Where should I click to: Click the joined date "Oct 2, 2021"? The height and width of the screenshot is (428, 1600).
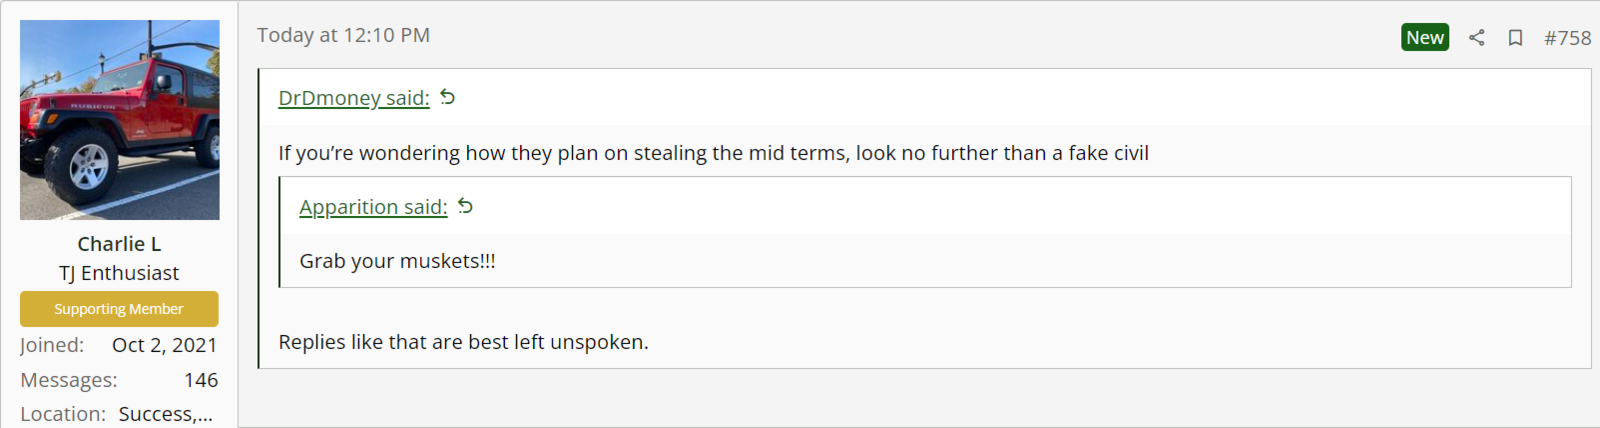[164, 345]
